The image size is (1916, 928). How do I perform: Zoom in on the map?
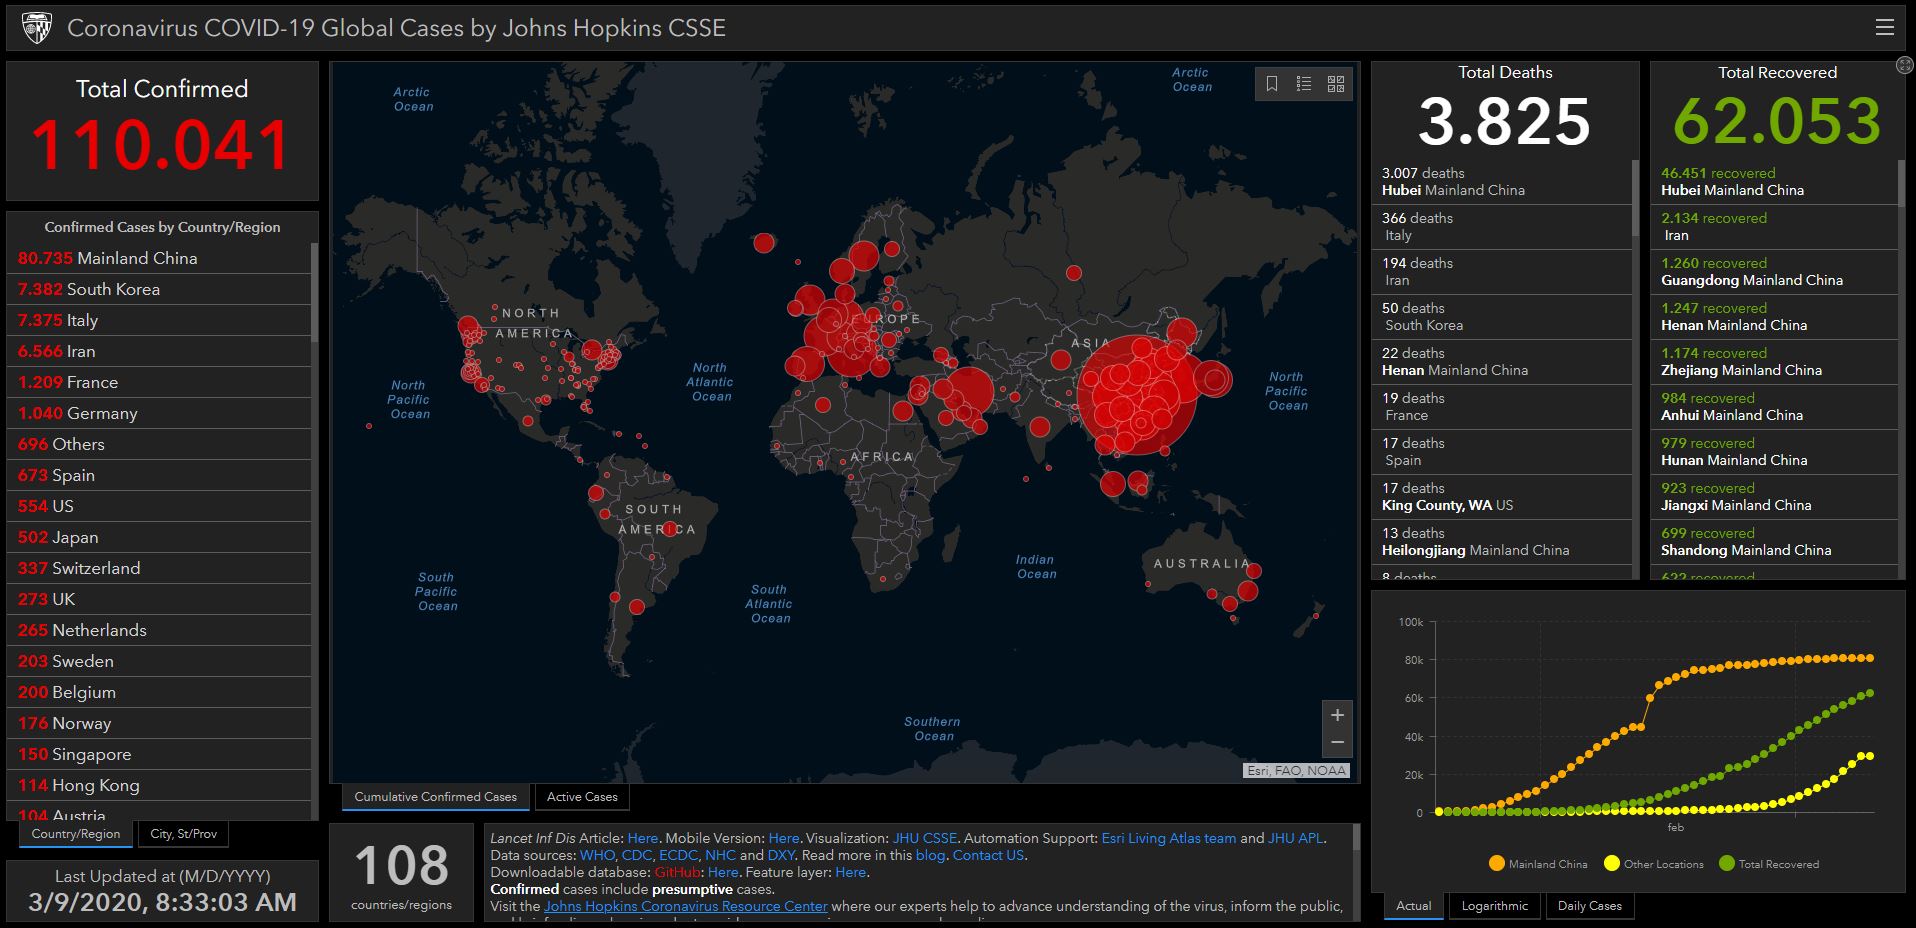pos(1337,715)
